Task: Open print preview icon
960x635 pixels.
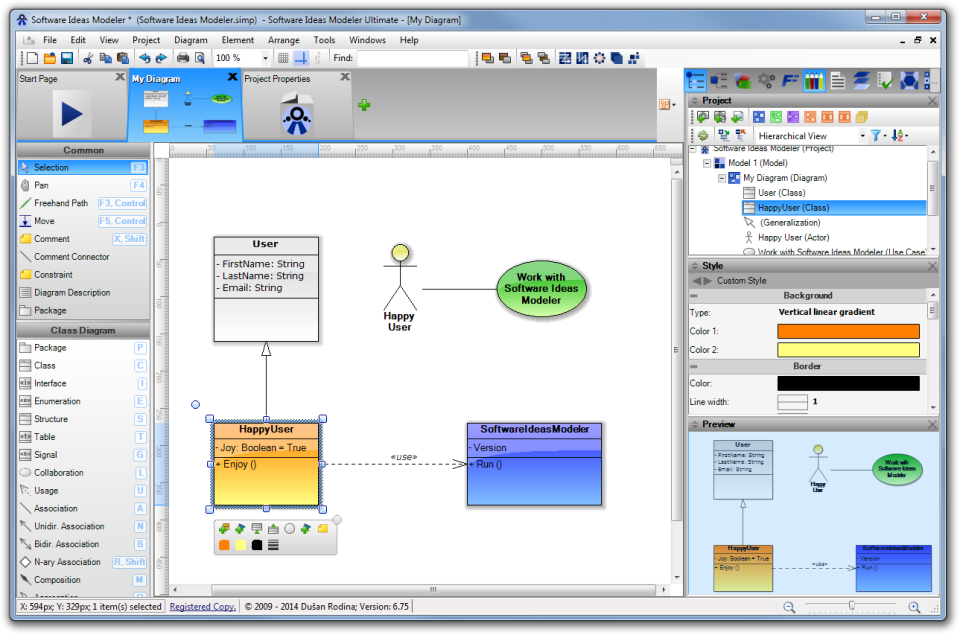Action: (200, 58)
